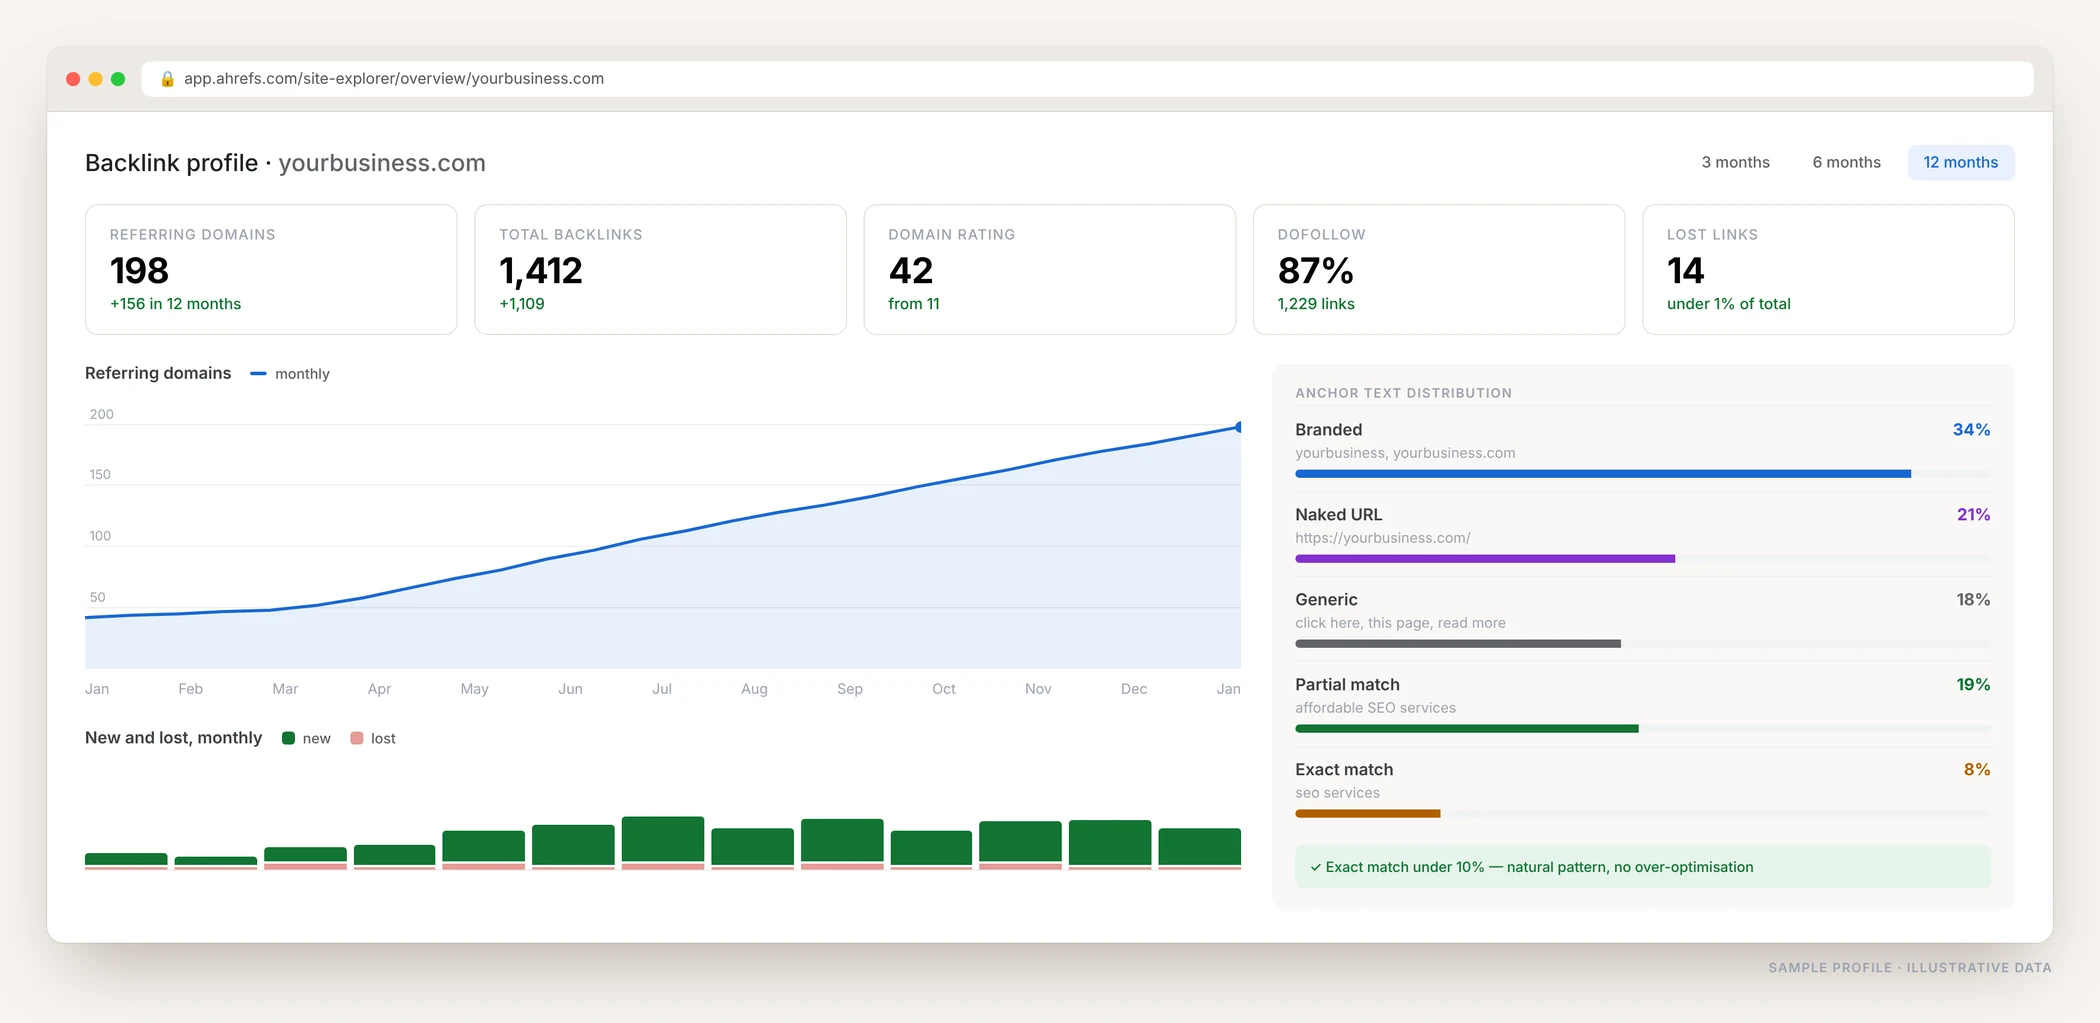This screenshot has width=2100, height=1023.
Task: Open the Domain Rating 42 card
Action: pyautogui.click(x=1049, y=269)
